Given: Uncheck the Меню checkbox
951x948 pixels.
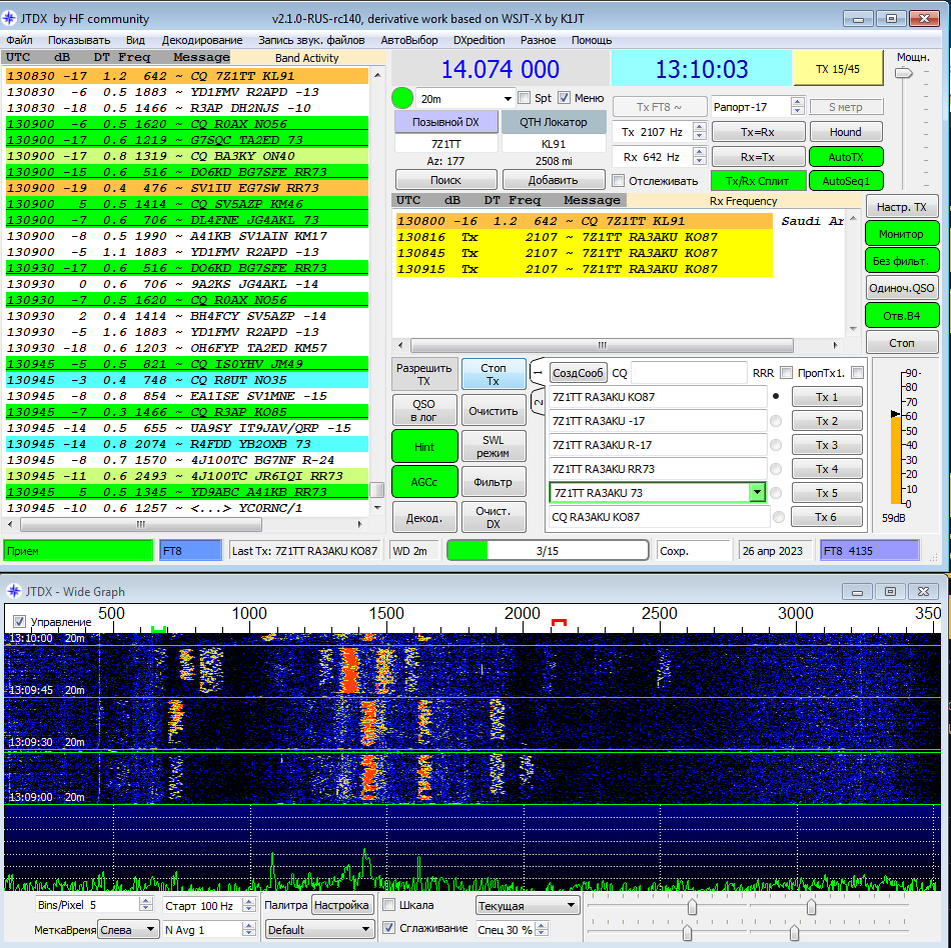Looking at the screenshot, I should point(564,98).
